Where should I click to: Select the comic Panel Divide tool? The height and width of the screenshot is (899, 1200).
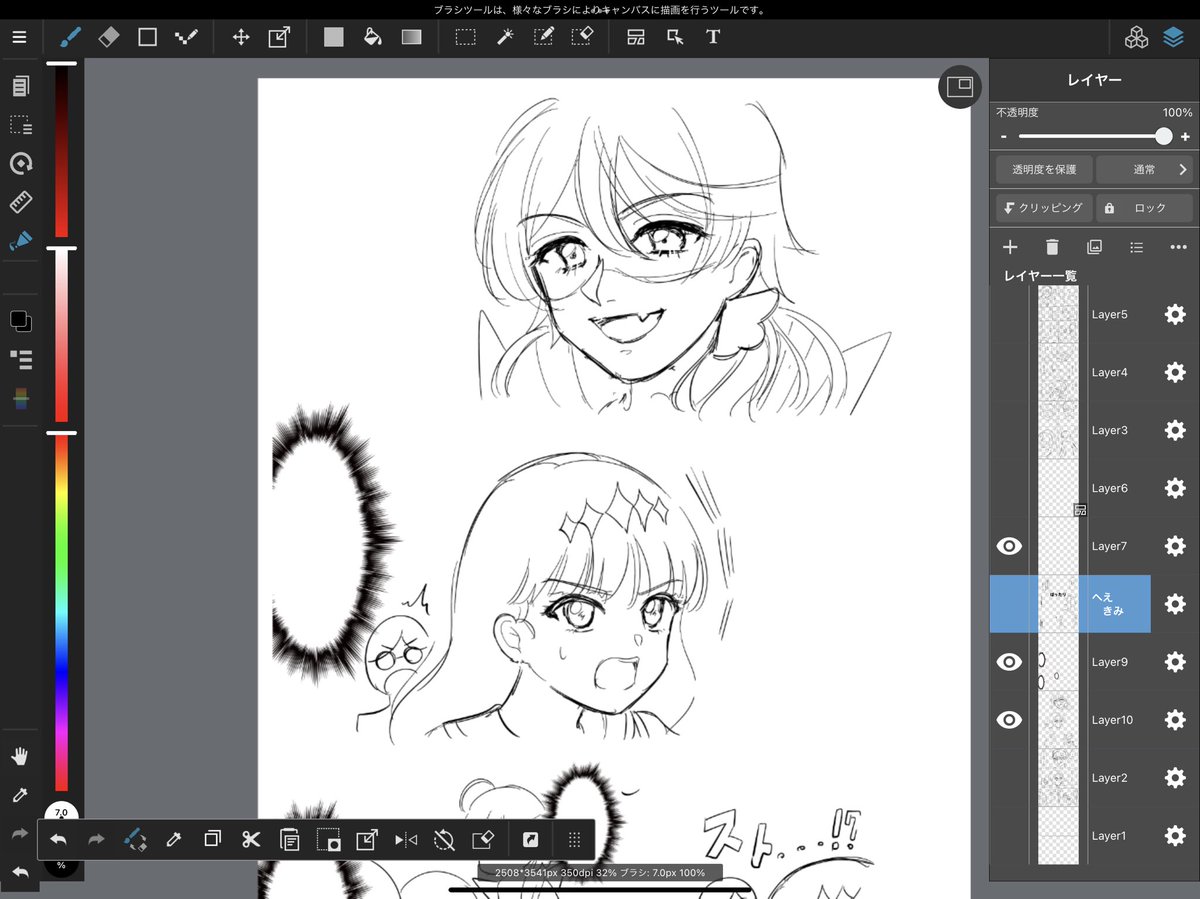coord(636,37)
